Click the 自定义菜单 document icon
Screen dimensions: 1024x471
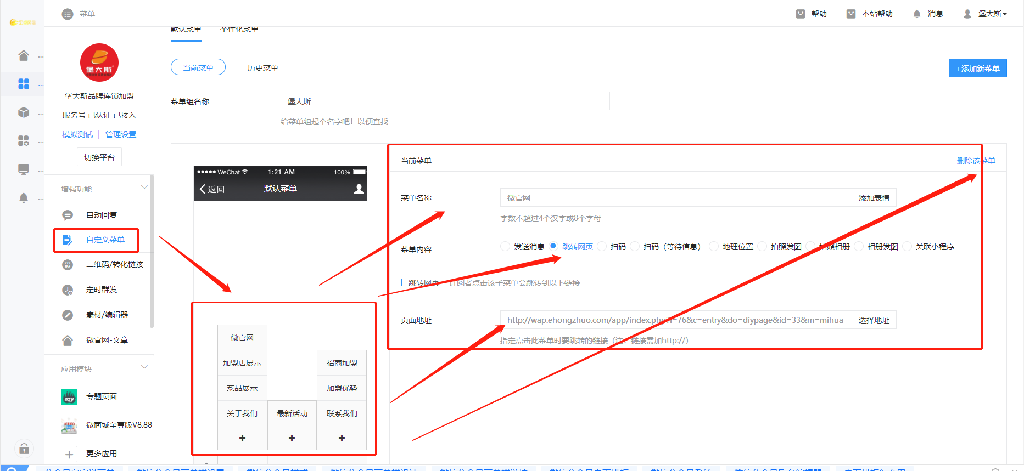point(67,240)
